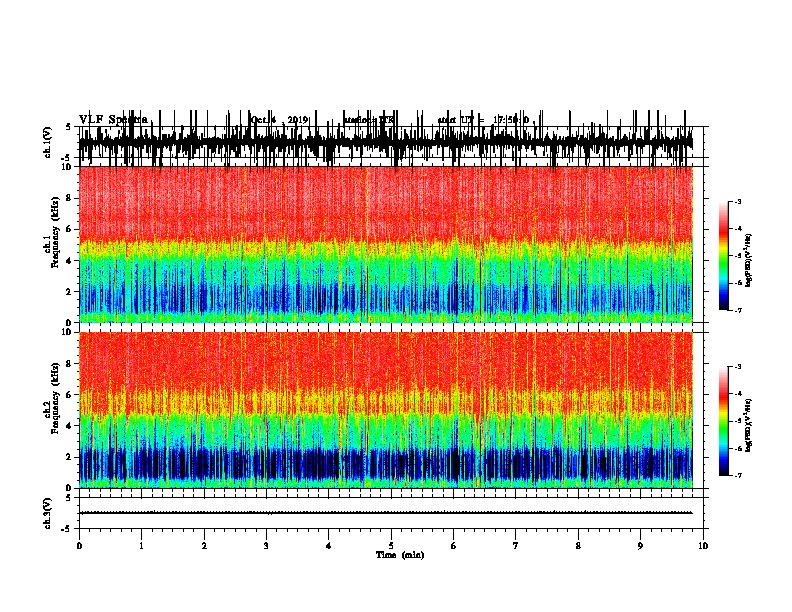Click time axis tick label '6'

[454, 546]
